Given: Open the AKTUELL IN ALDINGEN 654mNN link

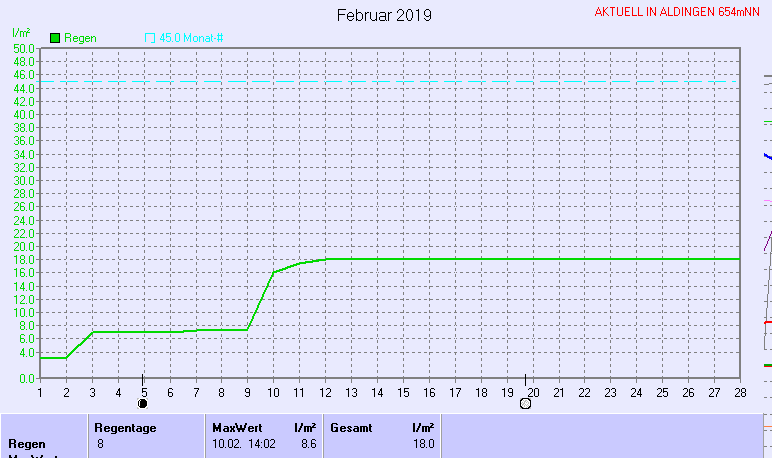Looking at the screenshot, I should [676, 12].
